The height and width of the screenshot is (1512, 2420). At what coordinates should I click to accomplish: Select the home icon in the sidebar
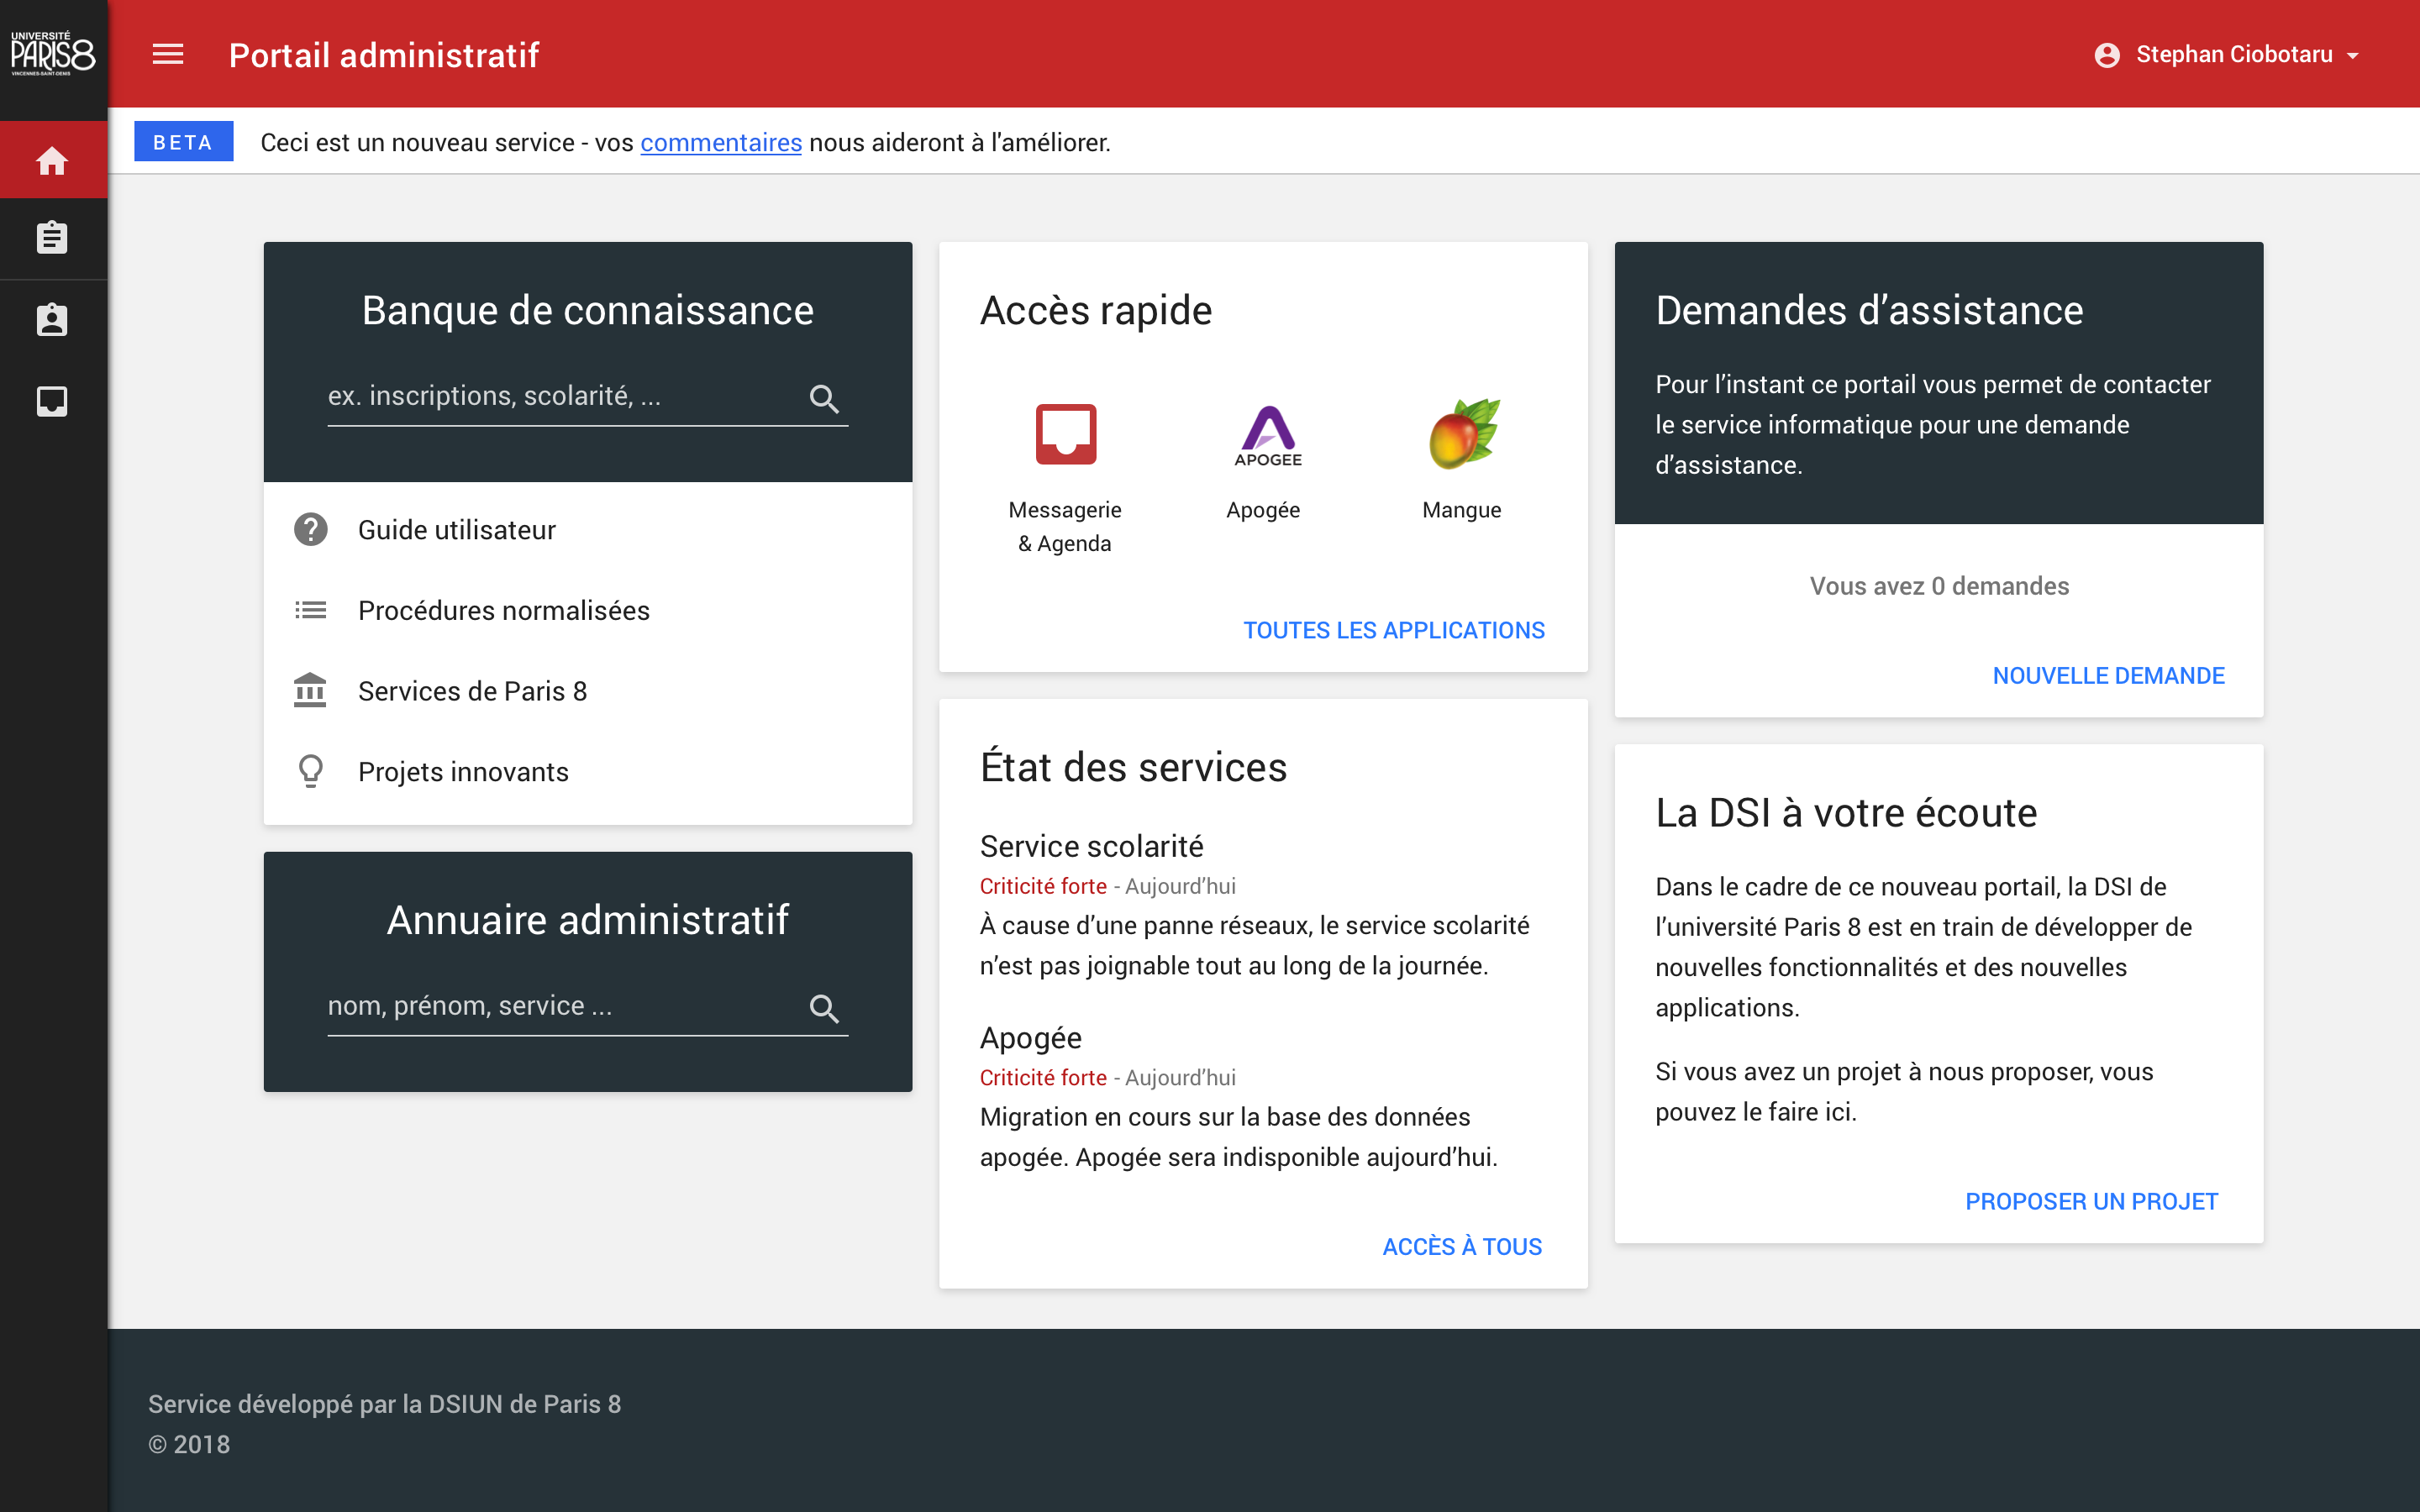pos(52,159)
